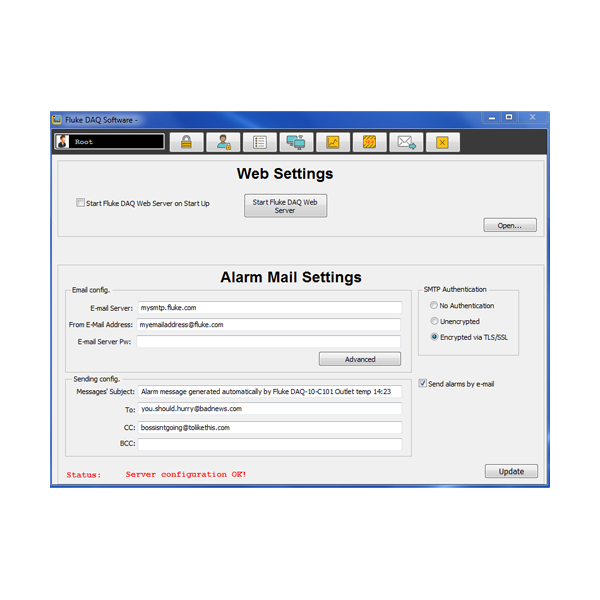Click the yellow X exit icon
The width and height of the screenshot is (600, 600).
click(442, 142)
